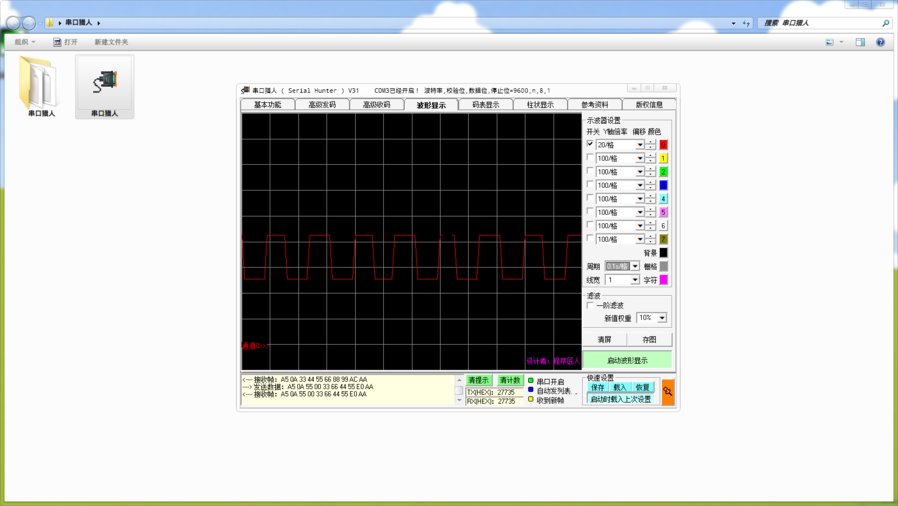Click the 保存 quick settings button

coord(597,388)
